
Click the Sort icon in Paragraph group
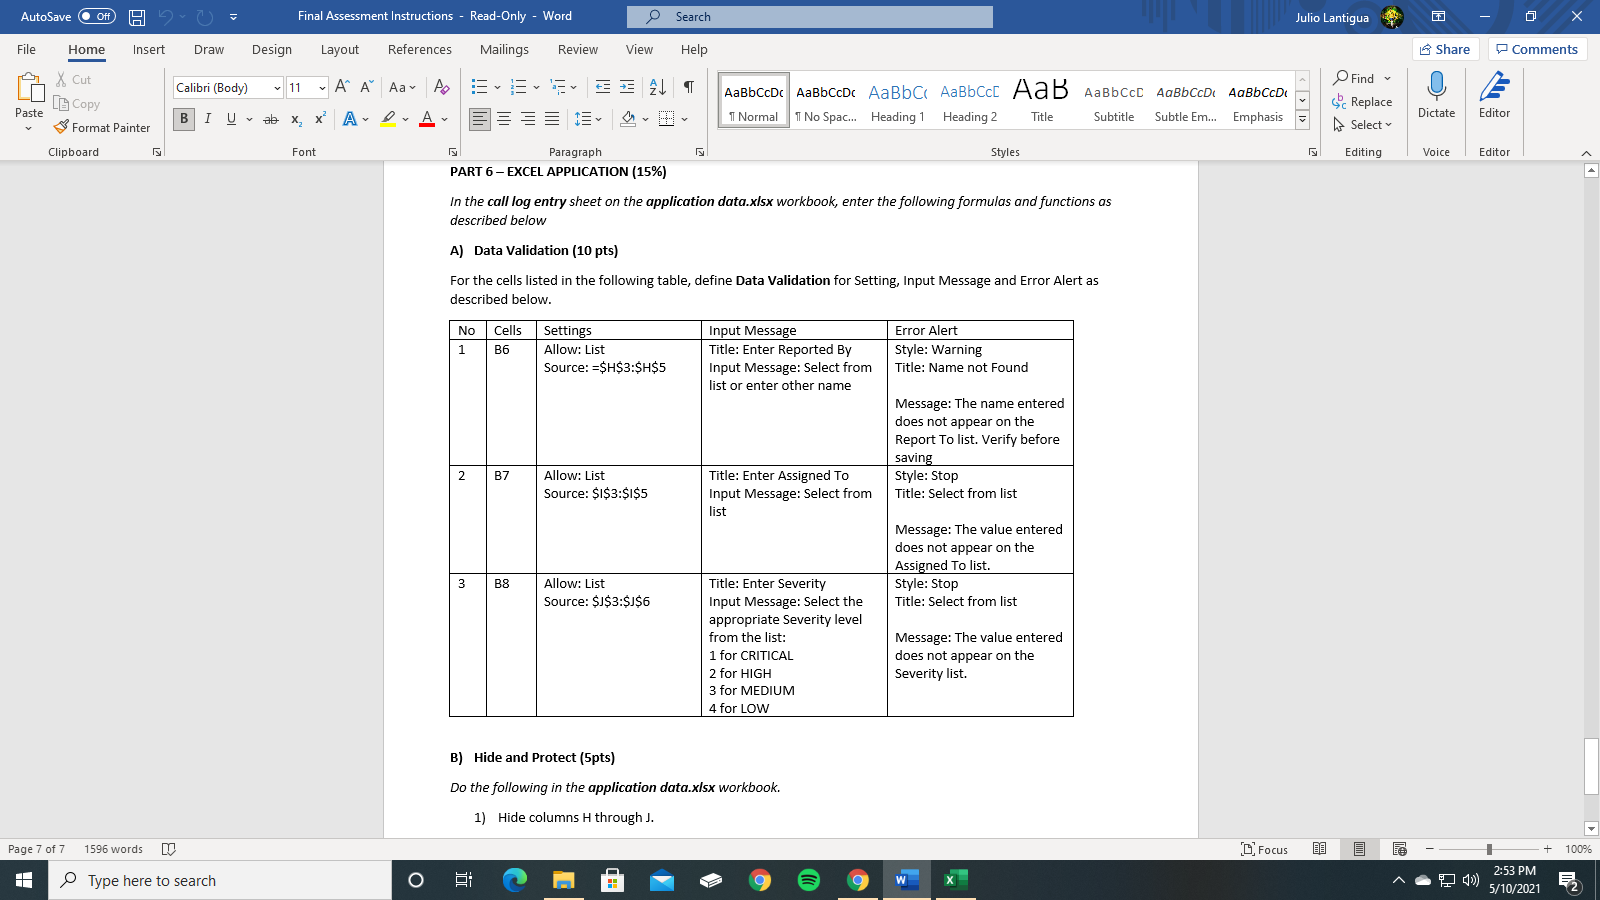(x=655, y=87)
